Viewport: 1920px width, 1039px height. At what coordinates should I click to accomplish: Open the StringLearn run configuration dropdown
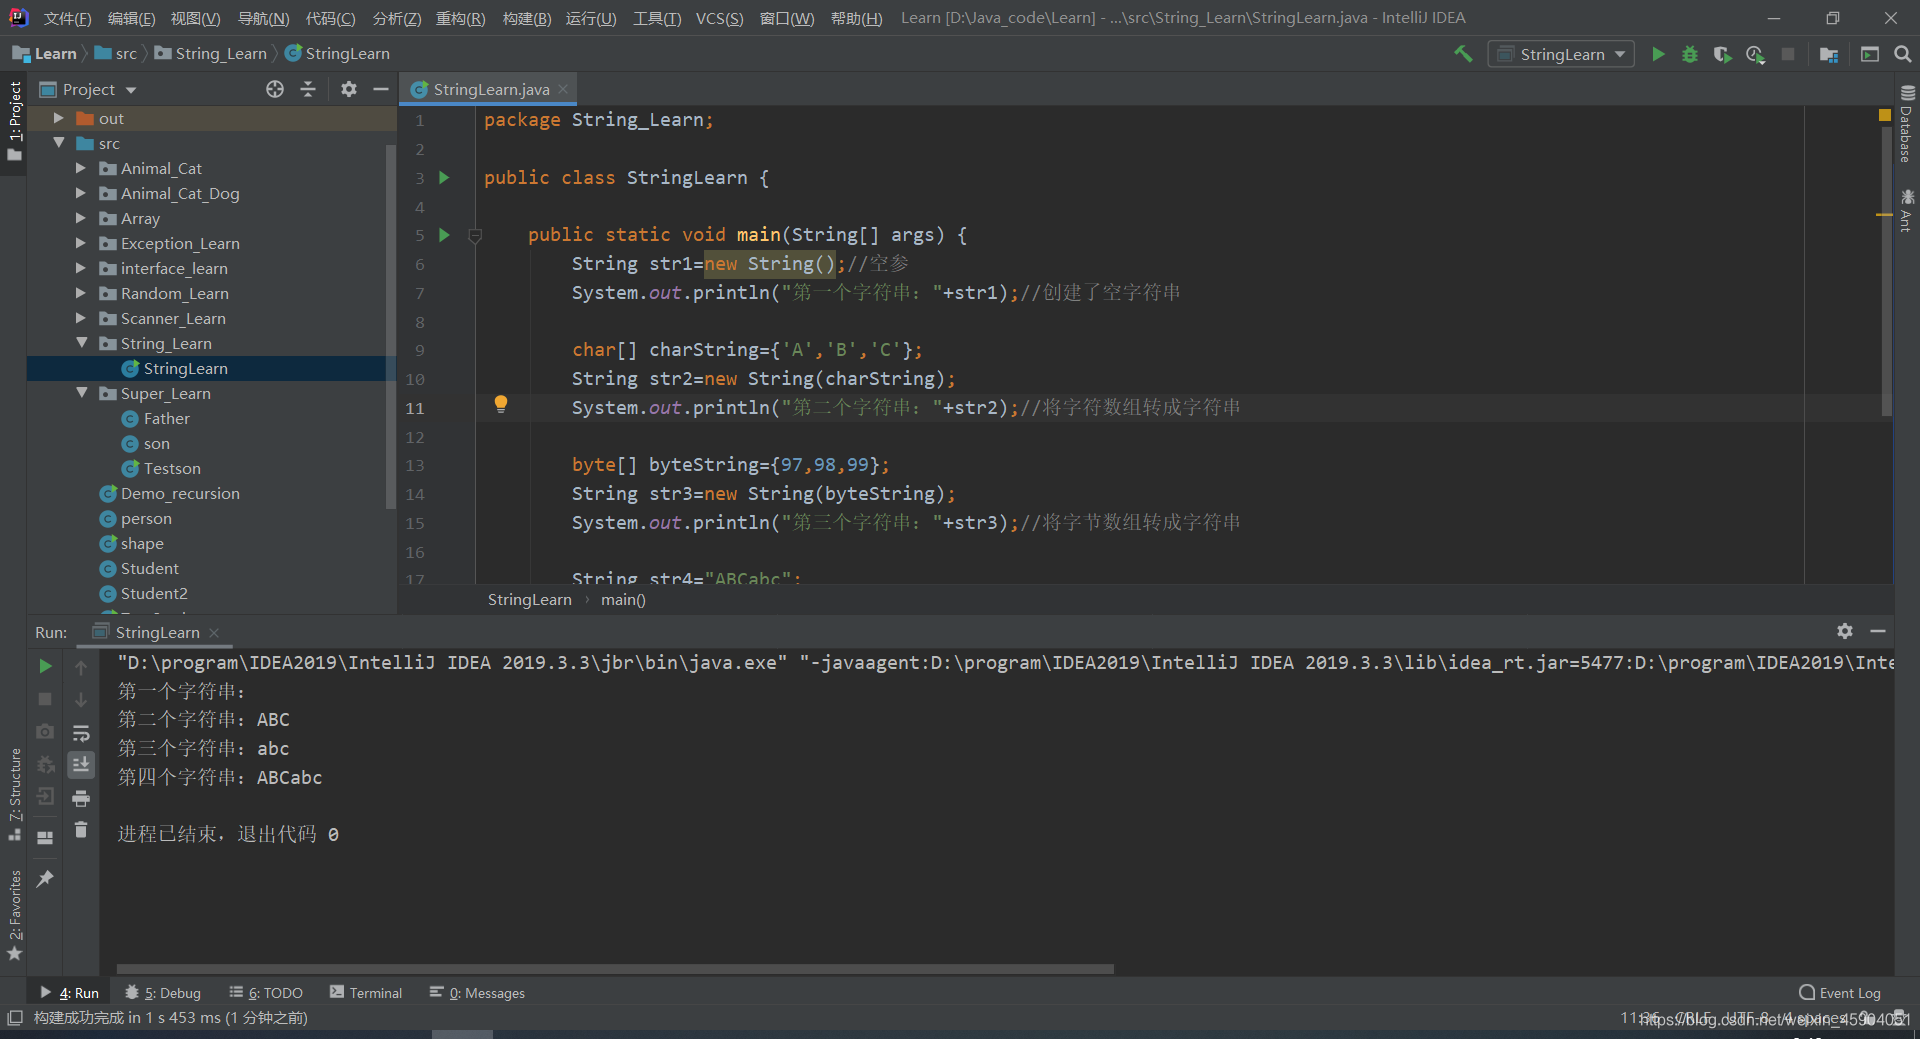tap(1561, 54)
